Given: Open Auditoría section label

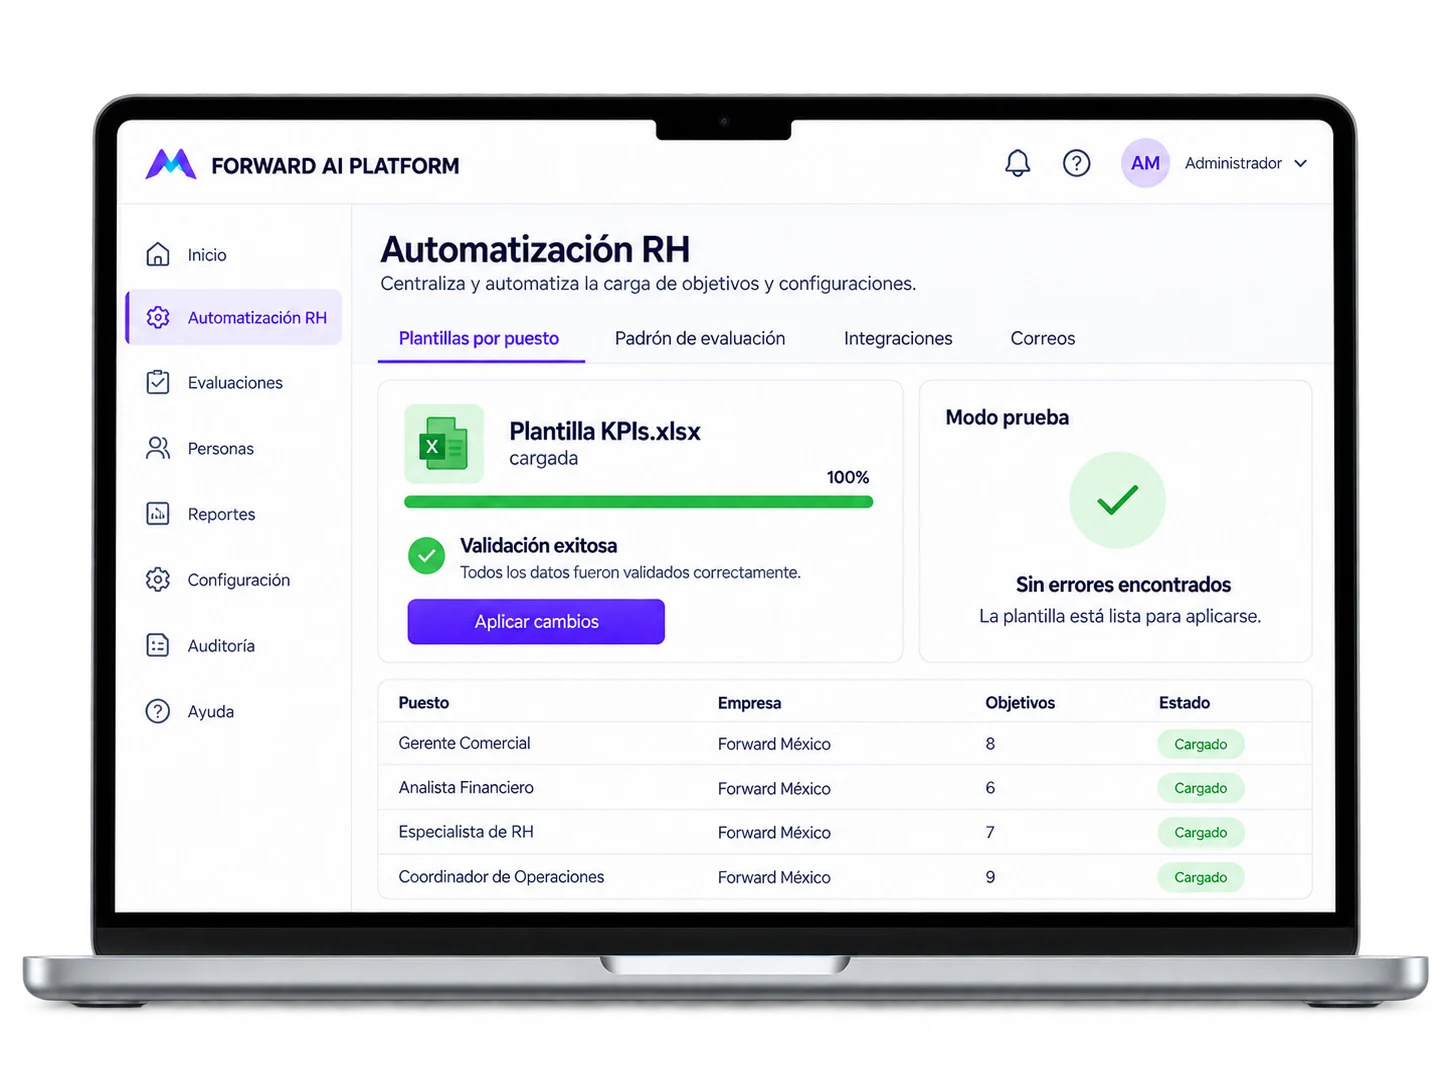Looking at the screenshot, I should pyautogui.click(x=221, y=646).
